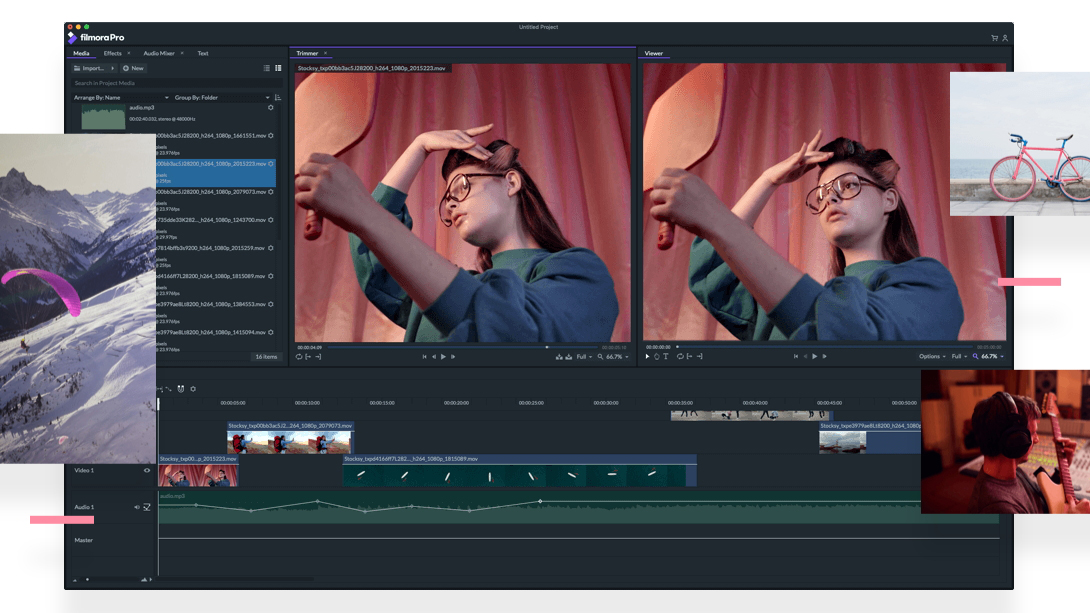The image size is (1090, 613).
Task: Switch to the Effects tab
Action: coord(113,54)
